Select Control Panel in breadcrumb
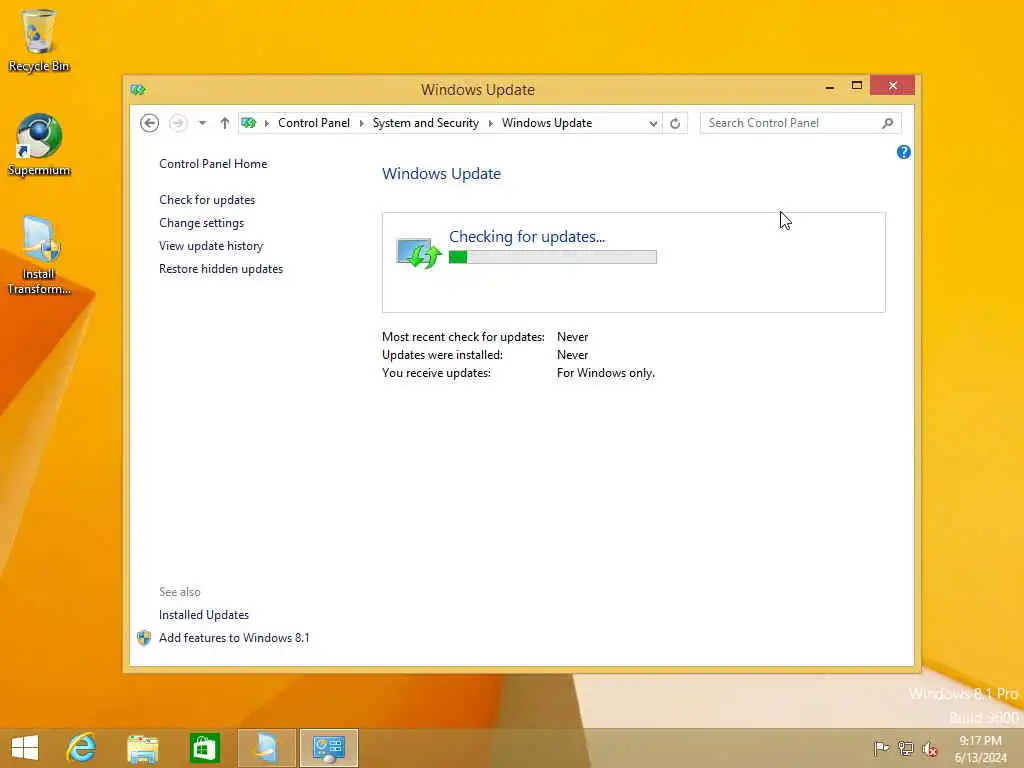The height and width of the screenshot is (768, 1024). pyautogui.click(x=313, y=123)
